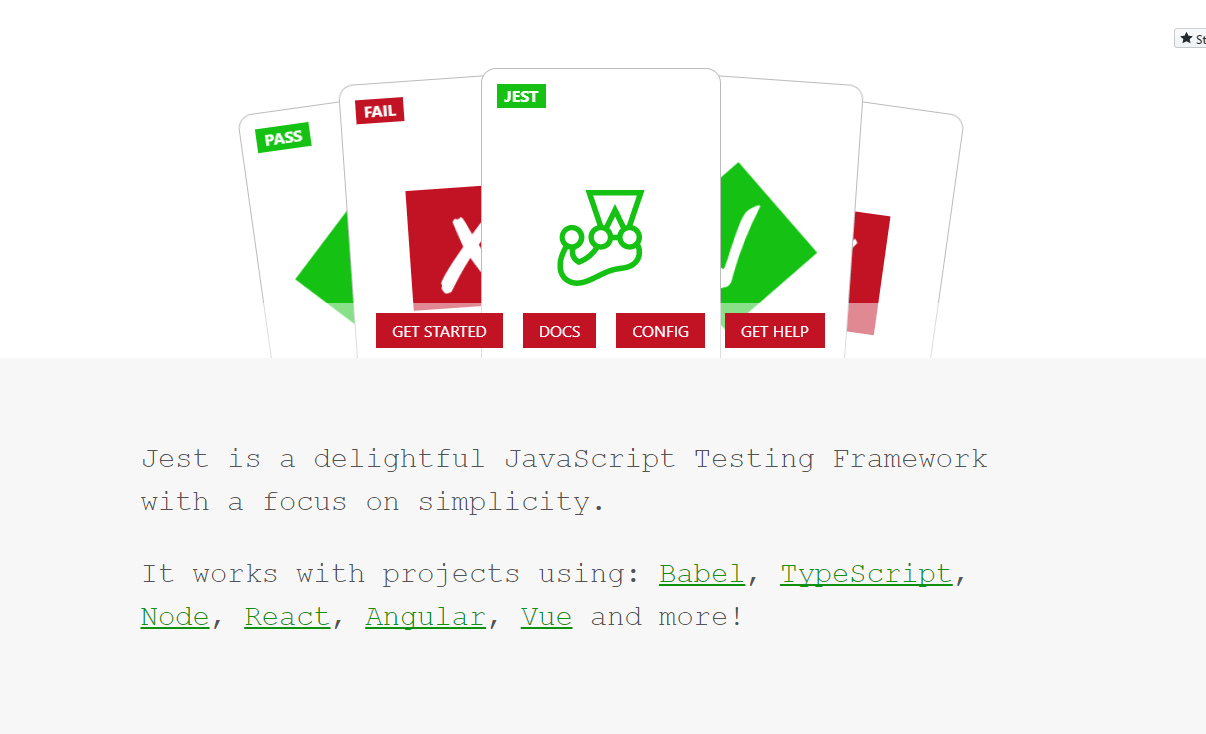Open the GET HELP button
The image size is (1206, 734).
775,331
